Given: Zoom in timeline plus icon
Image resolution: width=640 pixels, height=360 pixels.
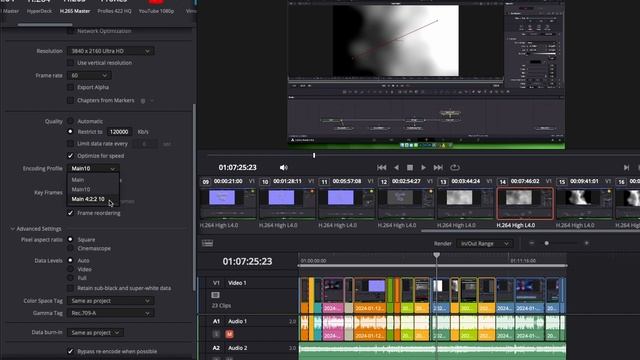Looking at the screenshot, I should [587, 243].
